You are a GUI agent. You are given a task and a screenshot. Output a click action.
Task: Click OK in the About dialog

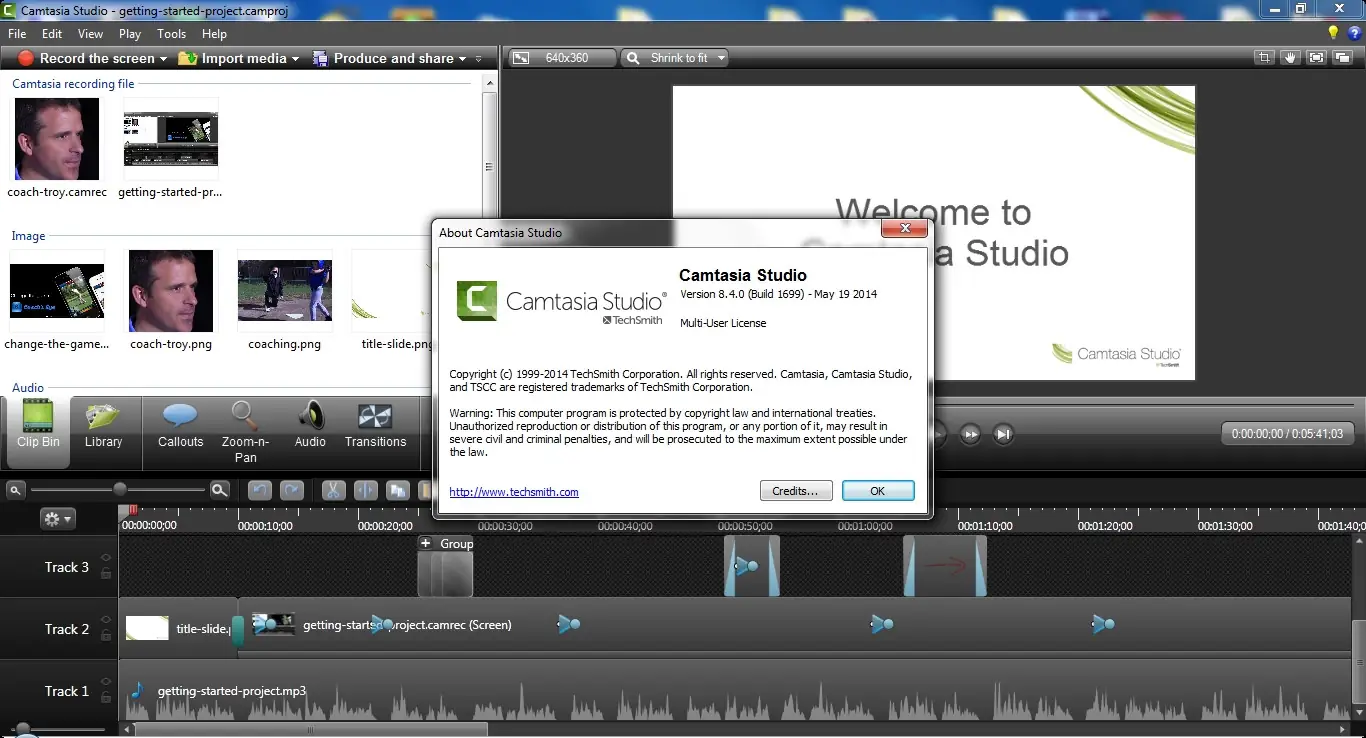pos(878,491)
